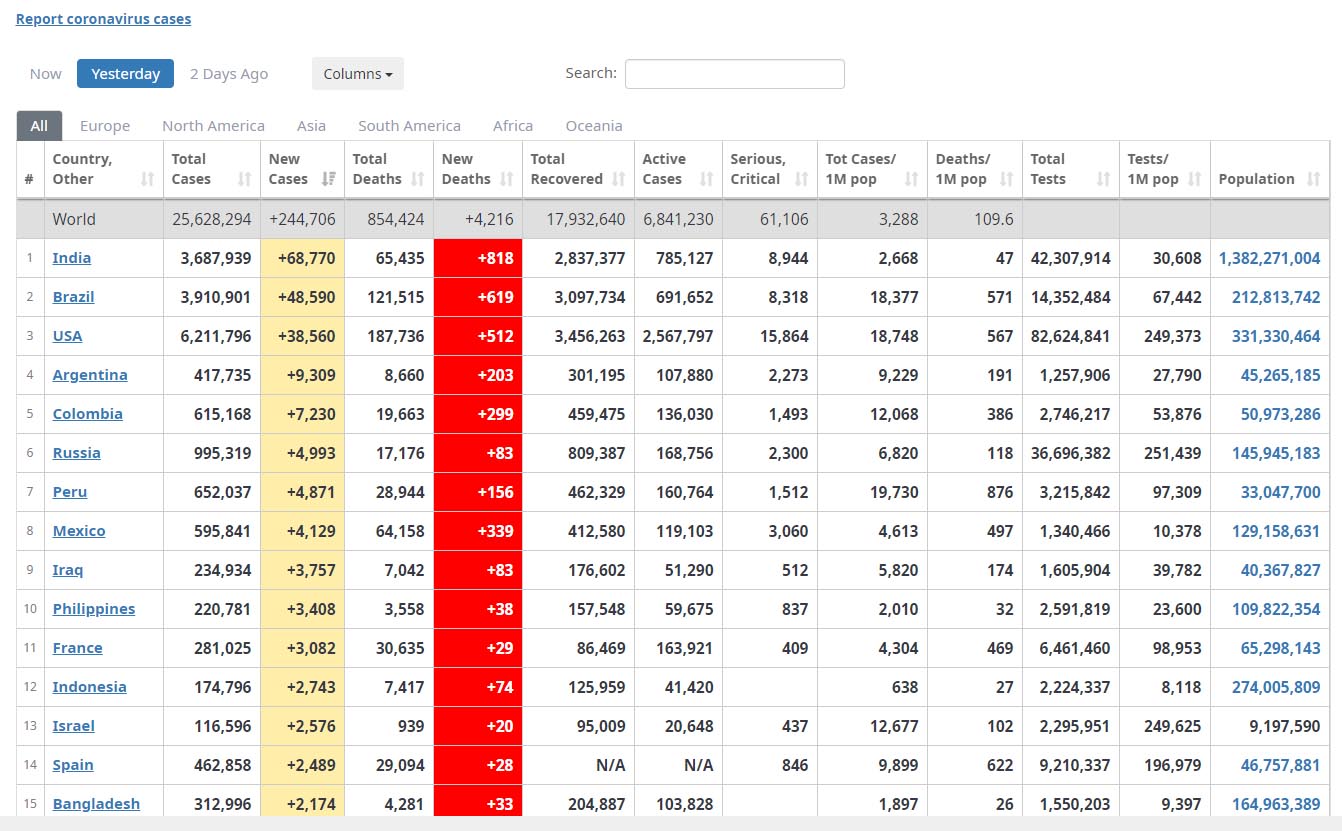This screenshot has height=831, width=1342.
Task: Click India new deaths cell +818
Action: pyautogui.click(x=478, y=258)
